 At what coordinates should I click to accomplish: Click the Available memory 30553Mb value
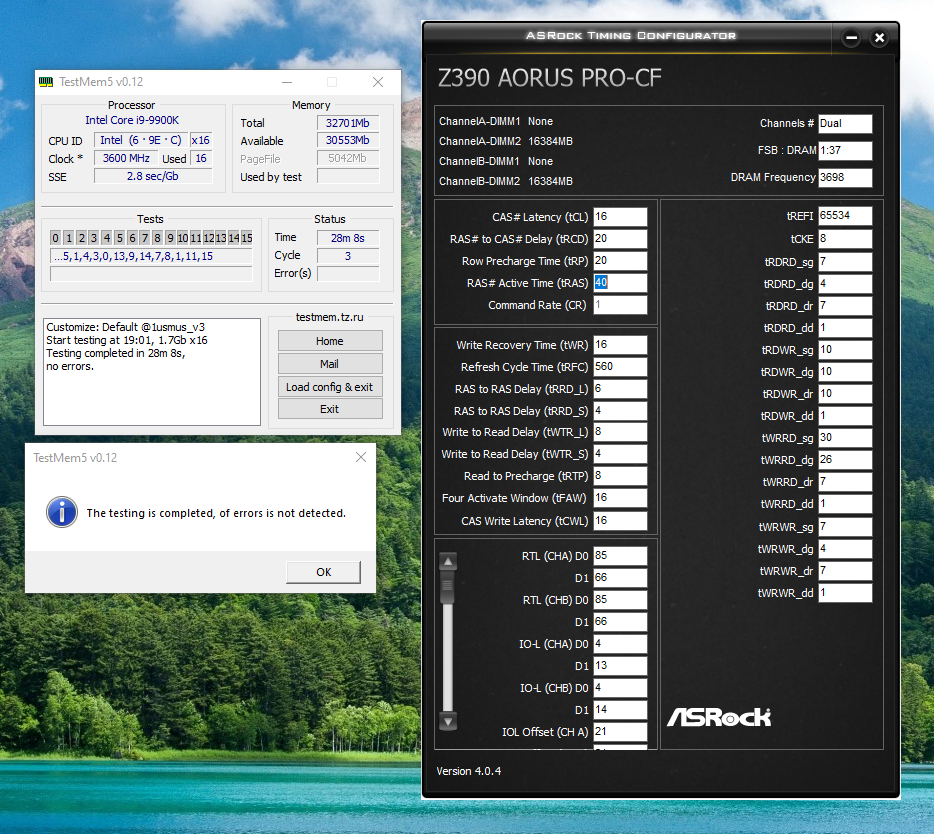347,140
